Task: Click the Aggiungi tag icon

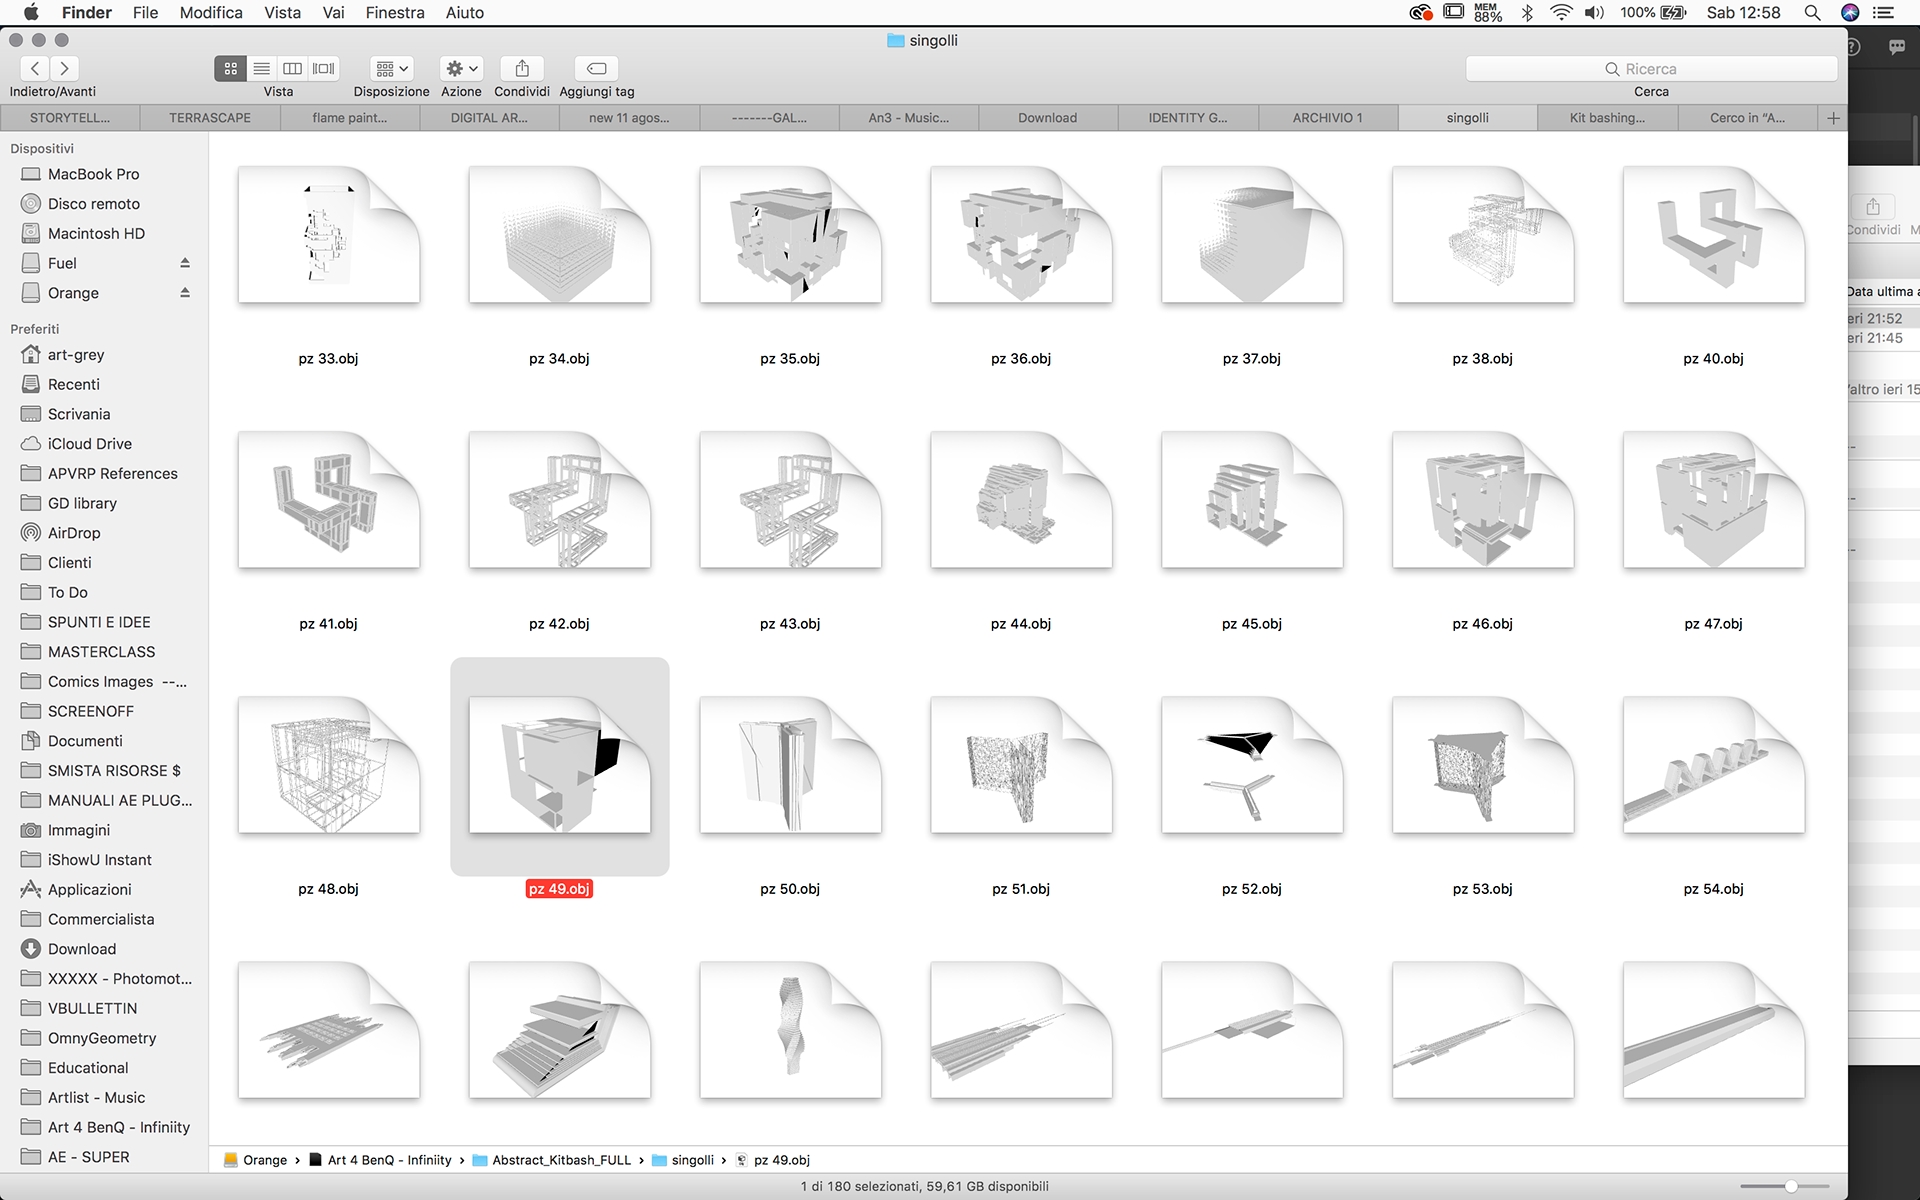Action: point(596,68)
